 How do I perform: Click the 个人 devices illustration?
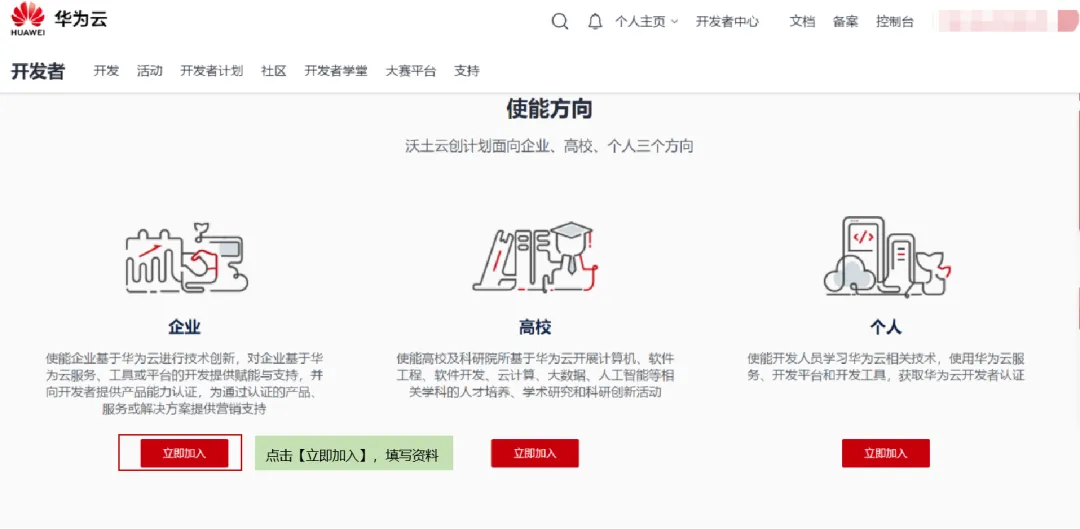point(886,256)
